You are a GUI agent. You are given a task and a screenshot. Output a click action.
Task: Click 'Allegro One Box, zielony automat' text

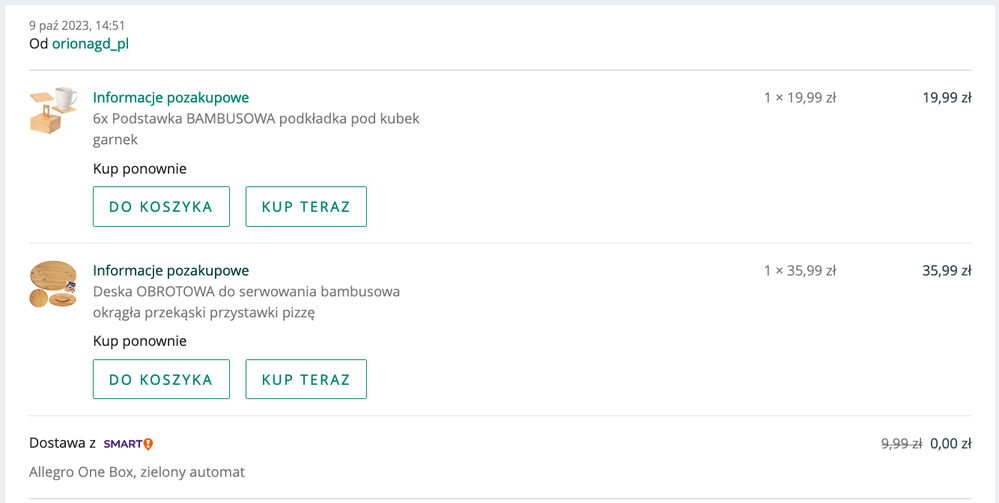(137, 472)
